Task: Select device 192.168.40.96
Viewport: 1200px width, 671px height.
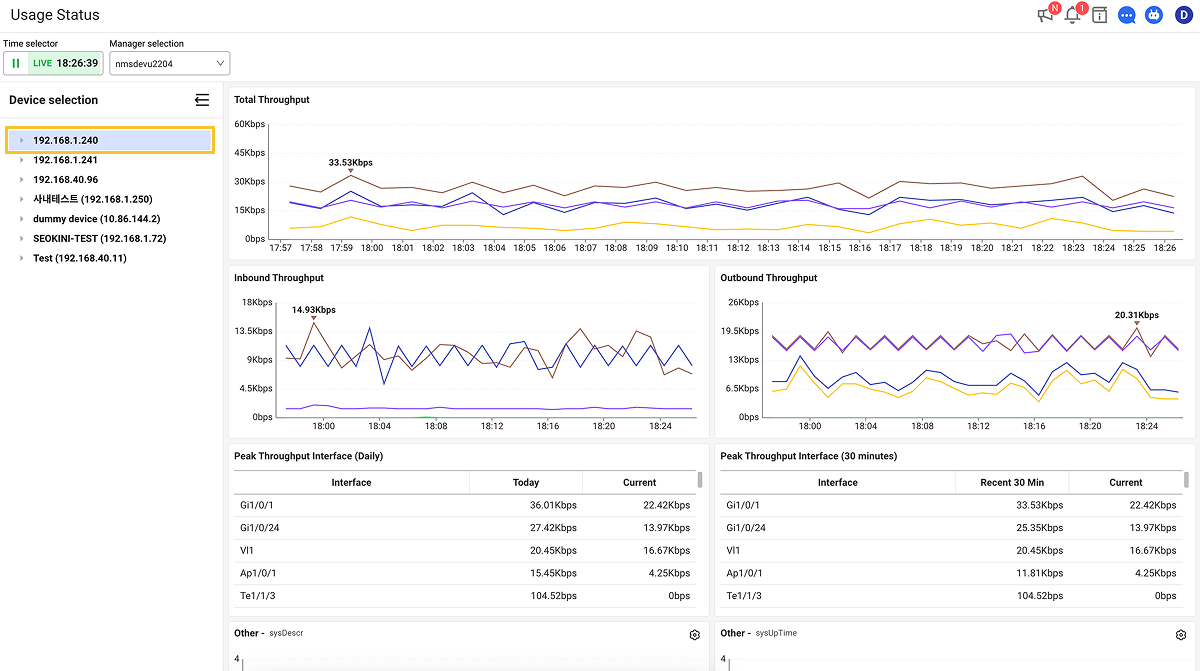Action: click(65, 180)
